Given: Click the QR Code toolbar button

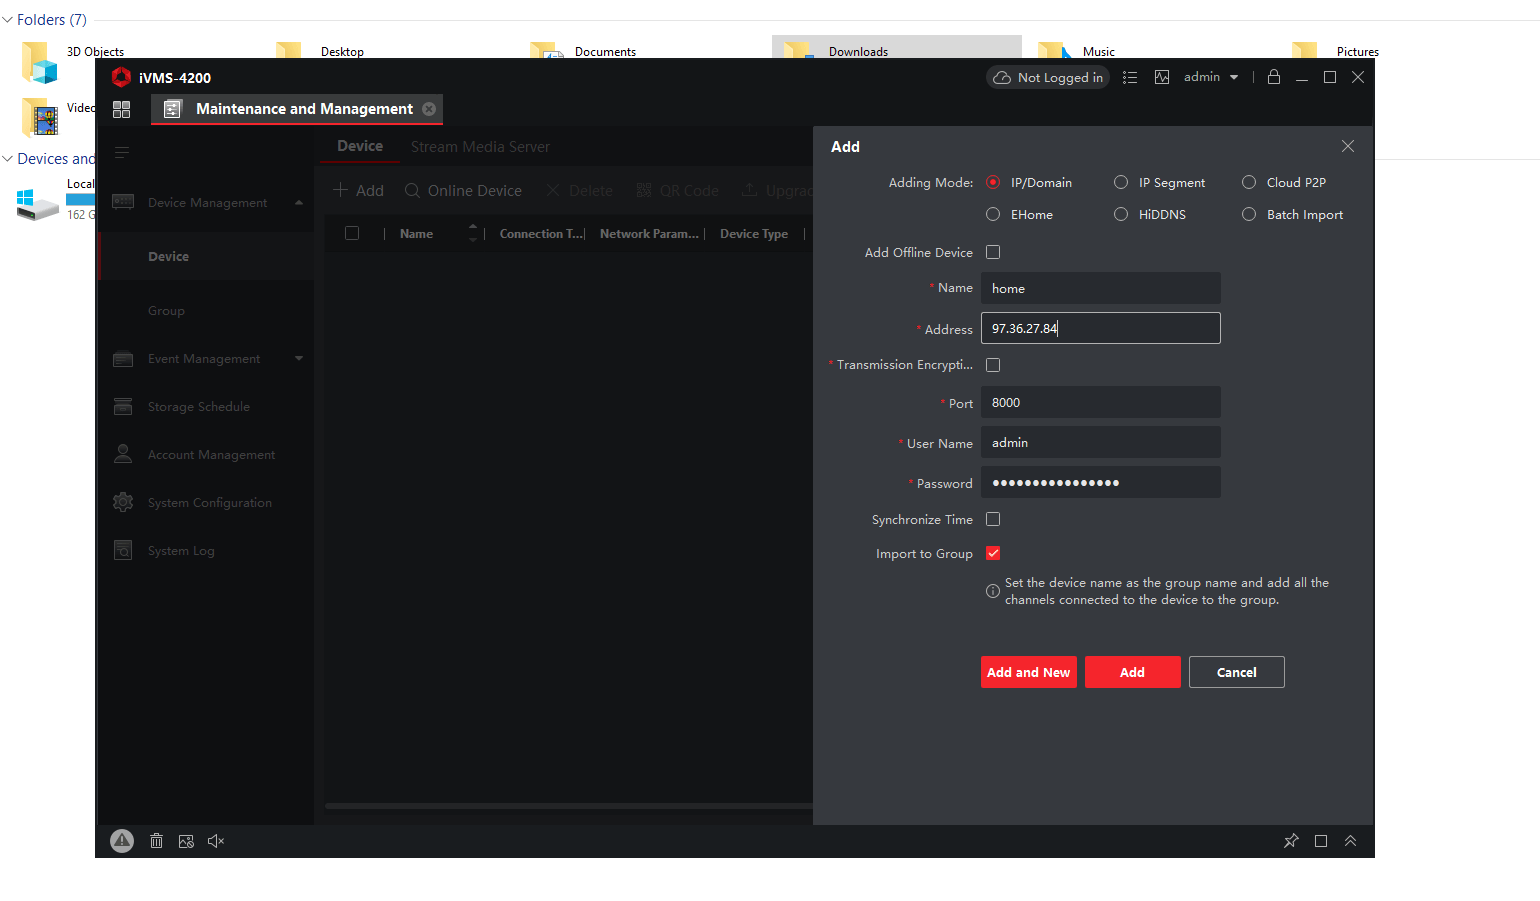Looking at the screenshot, I should 677,190.
